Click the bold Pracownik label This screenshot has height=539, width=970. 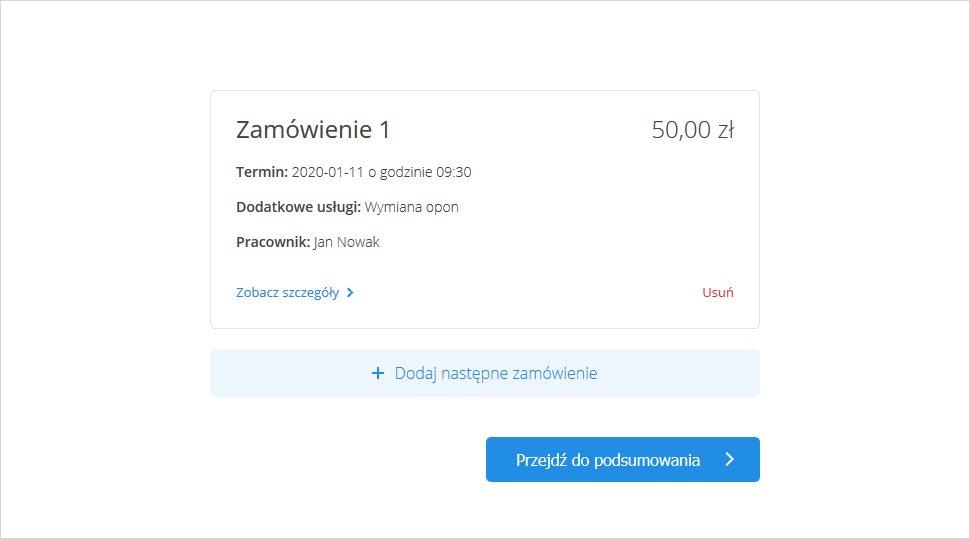(273, 242)
